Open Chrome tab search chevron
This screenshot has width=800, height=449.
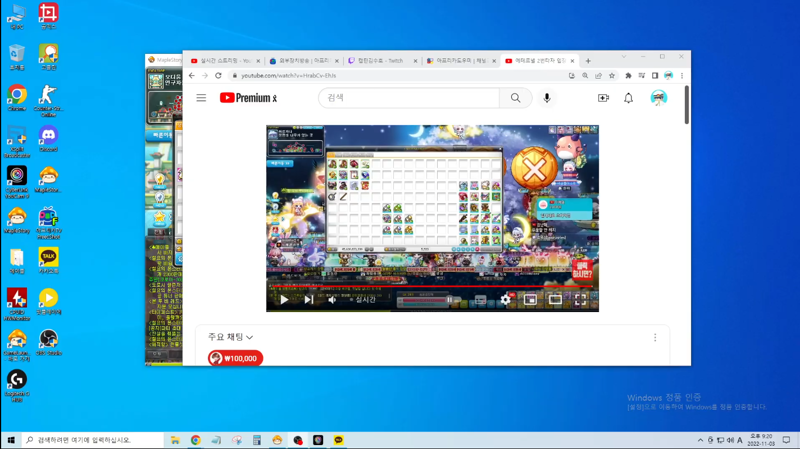click(623, 57)
